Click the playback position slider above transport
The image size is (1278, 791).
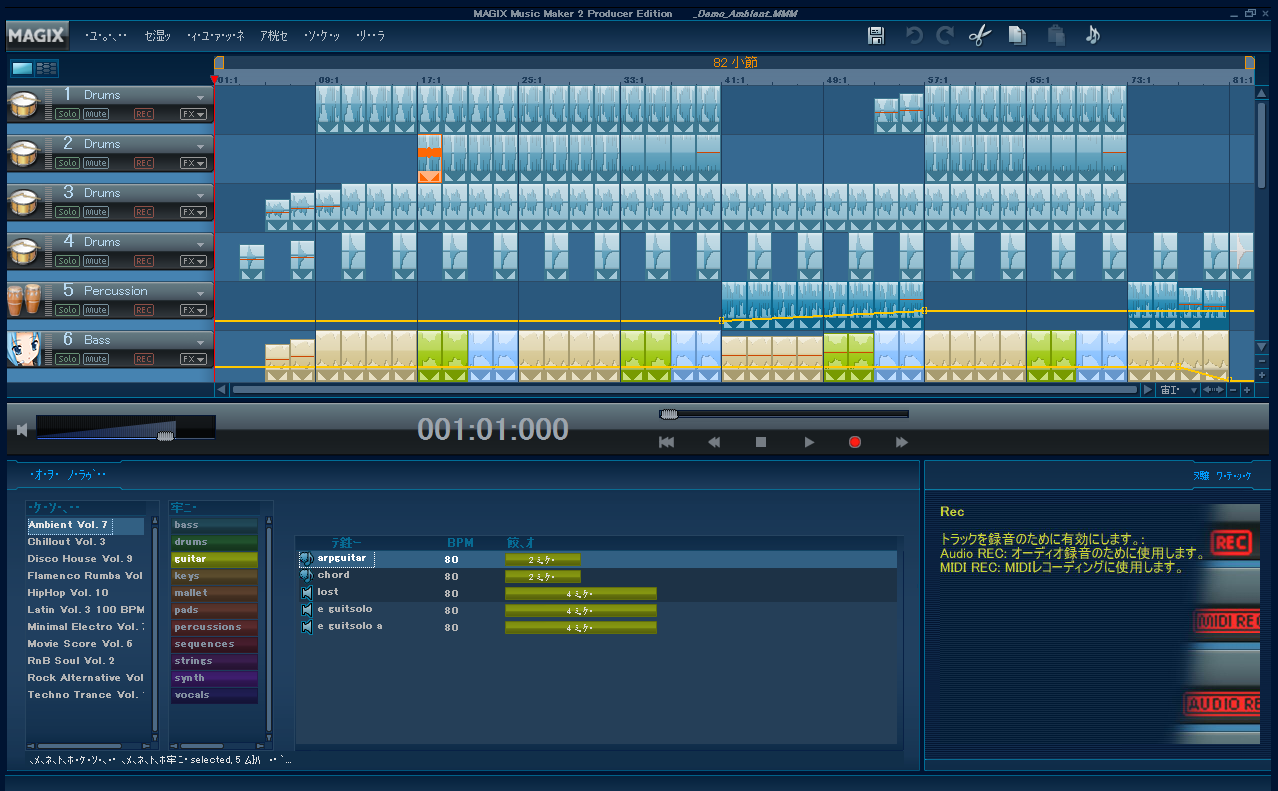pos(784,414)
